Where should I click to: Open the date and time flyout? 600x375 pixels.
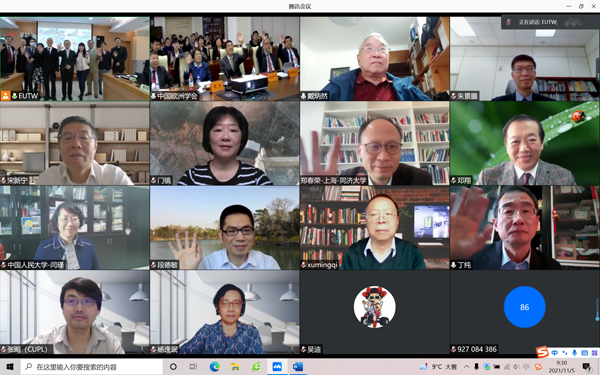coord(562,367)
